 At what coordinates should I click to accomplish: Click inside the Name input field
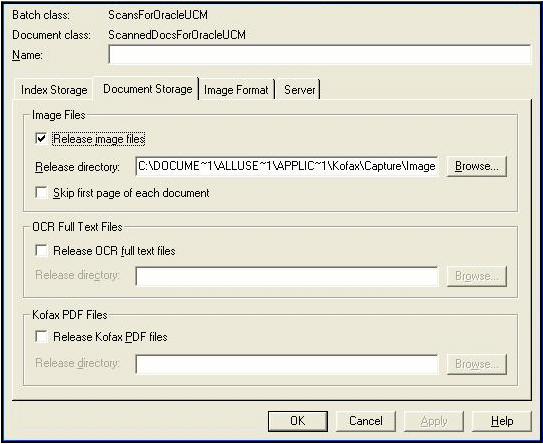(x=320, y=55)
